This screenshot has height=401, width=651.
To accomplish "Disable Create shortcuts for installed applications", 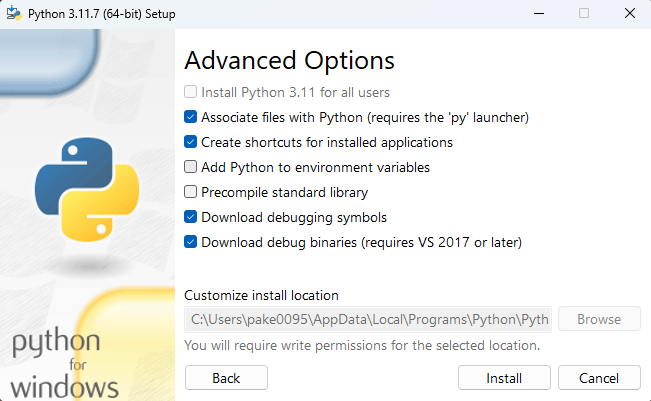I will click(191, 142).
